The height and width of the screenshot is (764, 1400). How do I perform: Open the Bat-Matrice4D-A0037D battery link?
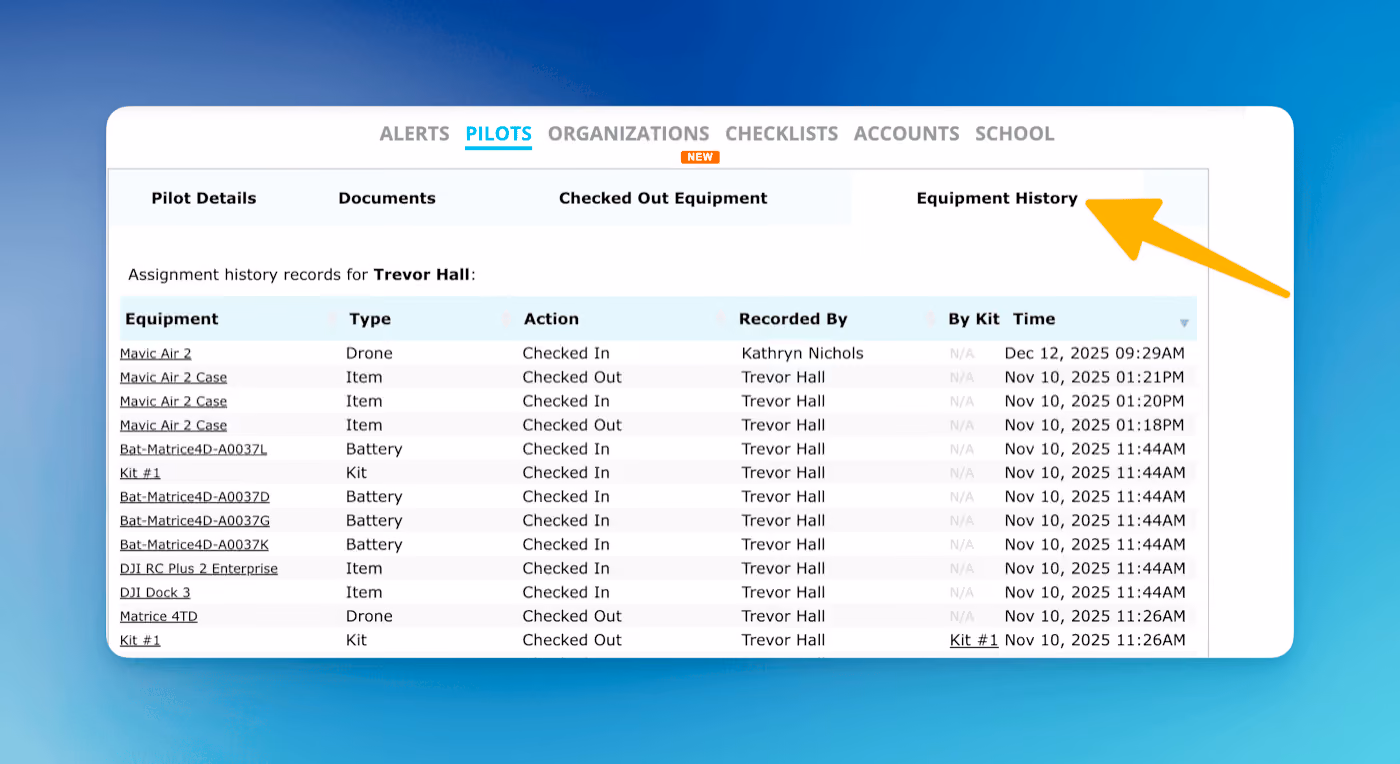pyautogui.click(x=194, y=497)
